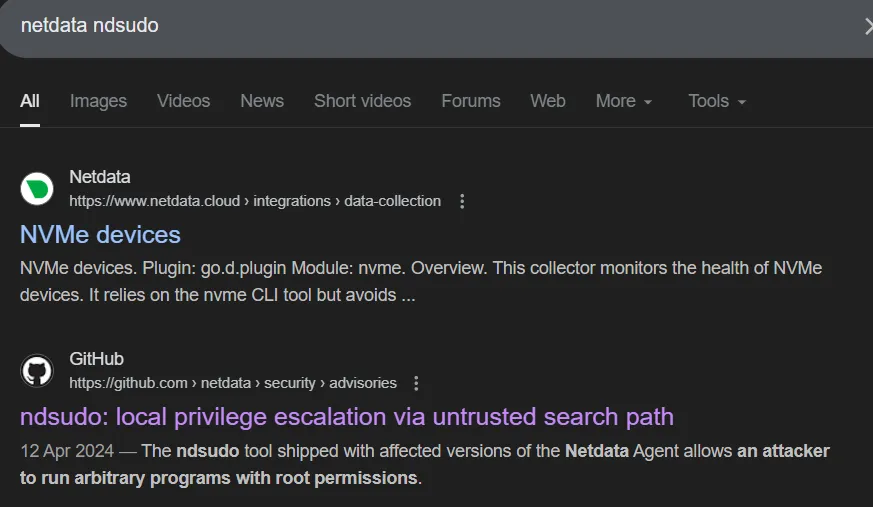Select the News tab

click(262, 101)
